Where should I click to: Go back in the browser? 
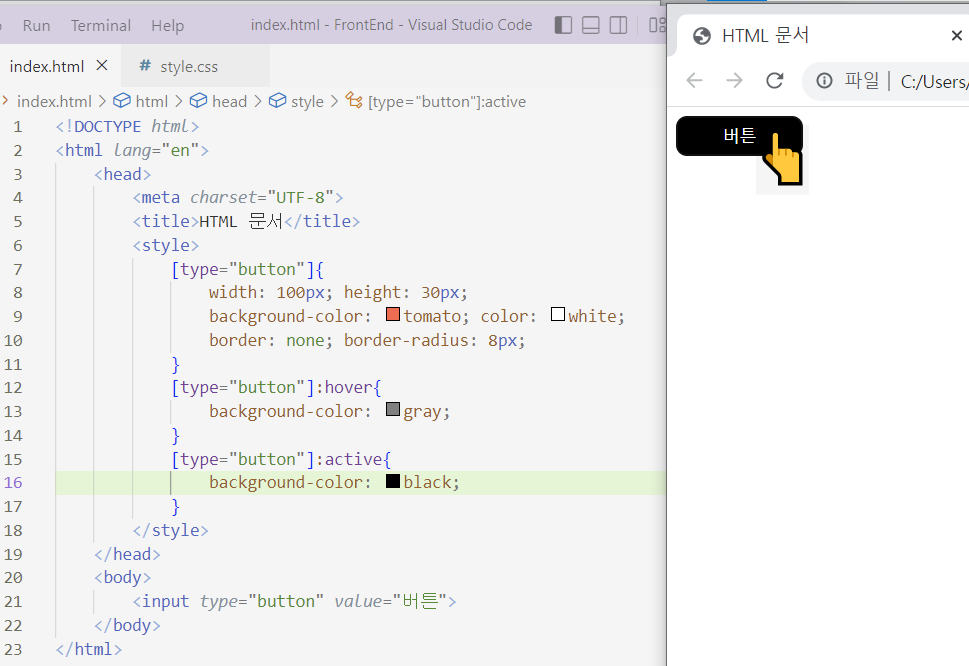coord(695,80)
